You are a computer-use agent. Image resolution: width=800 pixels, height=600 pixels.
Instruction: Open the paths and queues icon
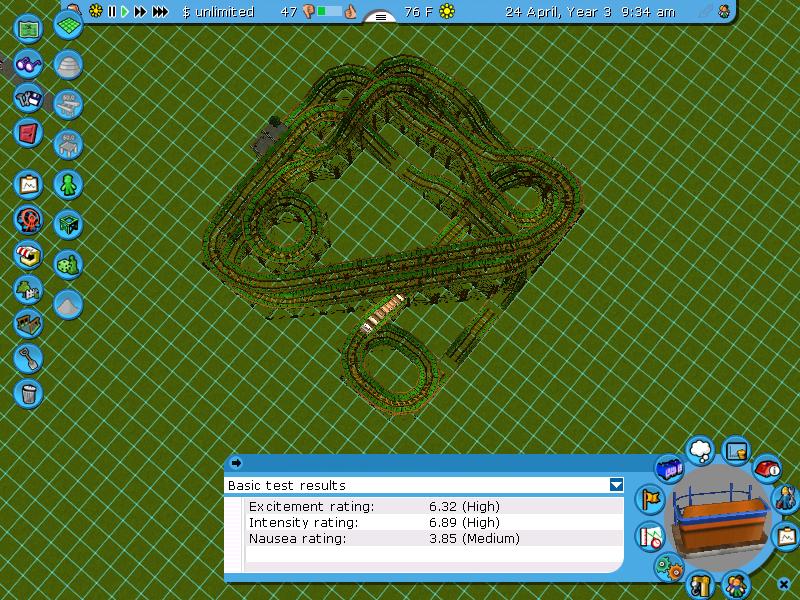pyautogui.click(x=28, y=324)
